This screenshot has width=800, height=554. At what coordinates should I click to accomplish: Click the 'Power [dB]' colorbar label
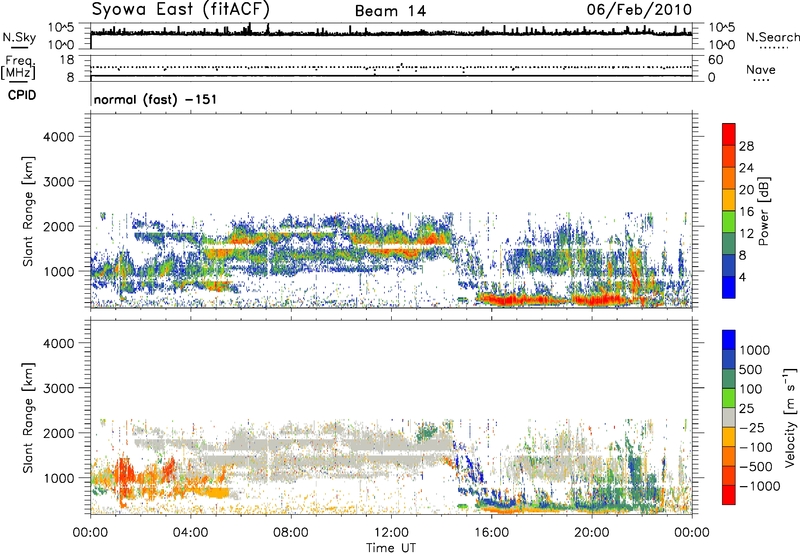(x=764, y=211)
